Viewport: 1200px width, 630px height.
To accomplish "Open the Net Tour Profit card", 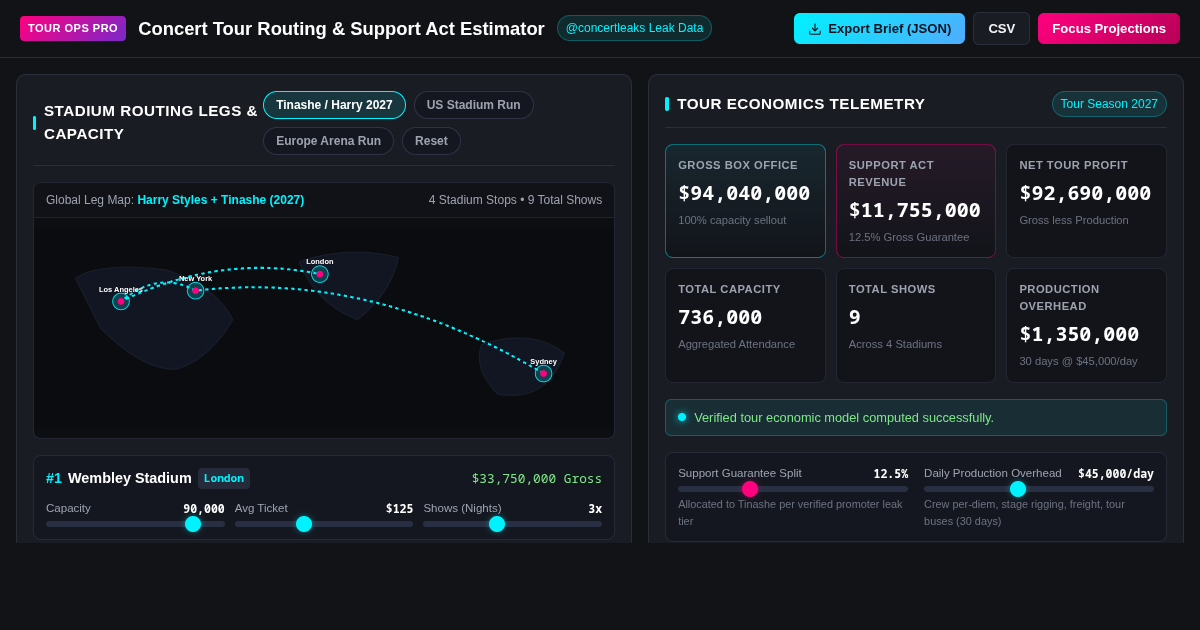I will click(1086, 201).
